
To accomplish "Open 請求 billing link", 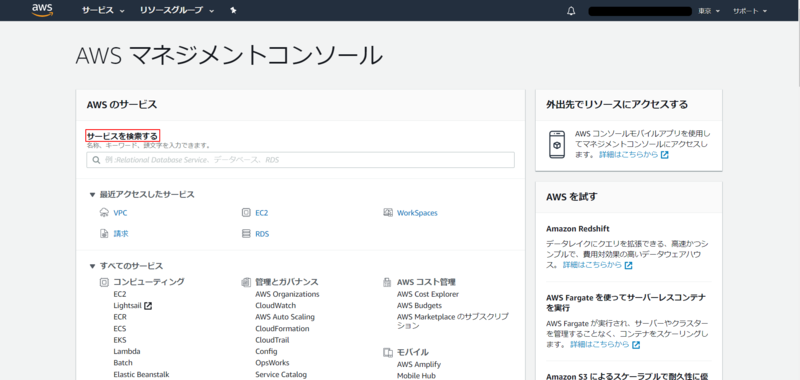I will click(121, 234).
